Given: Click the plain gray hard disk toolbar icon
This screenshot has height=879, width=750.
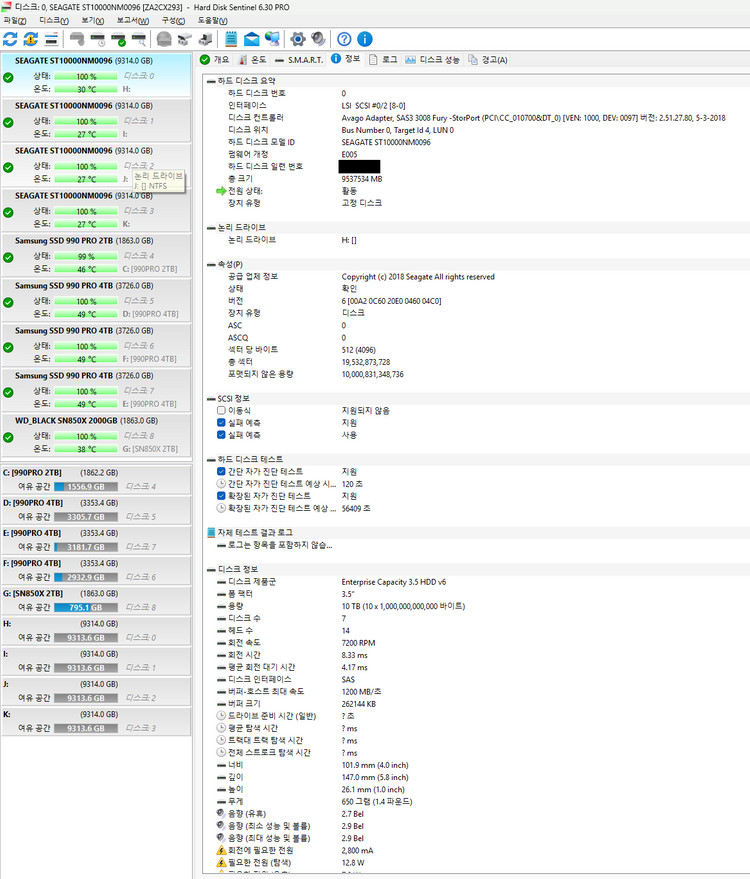Looking at the screenshot, I should point(77,39).
